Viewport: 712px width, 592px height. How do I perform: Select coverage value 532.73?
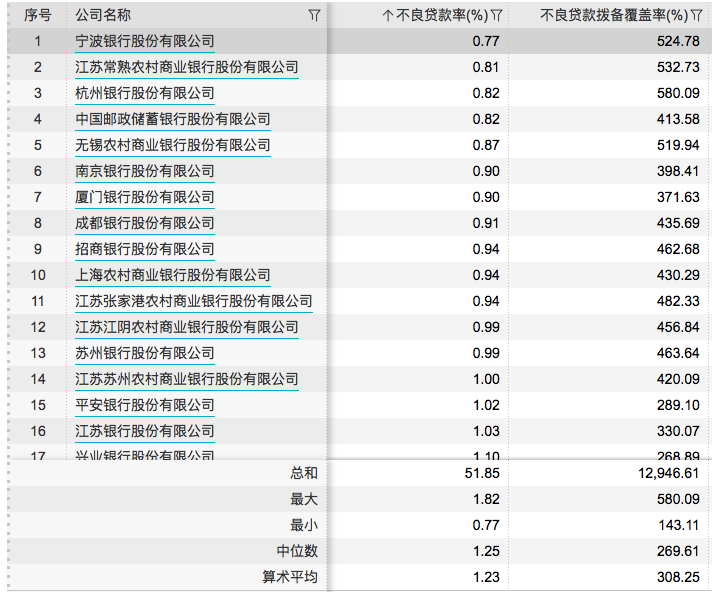tap(678, 67)
